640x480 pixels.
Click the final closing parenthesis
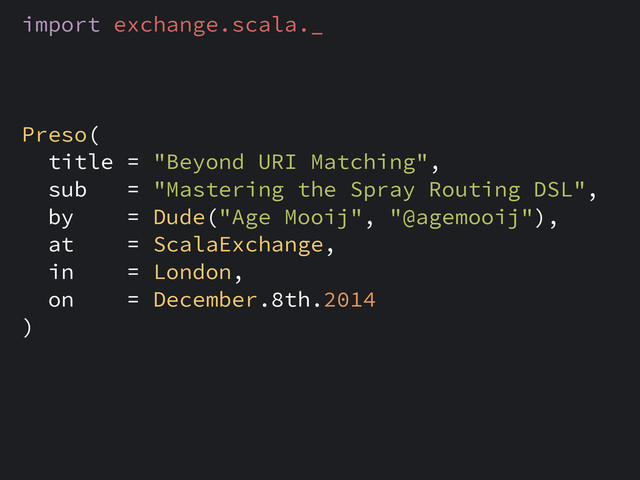pos(27,328)
